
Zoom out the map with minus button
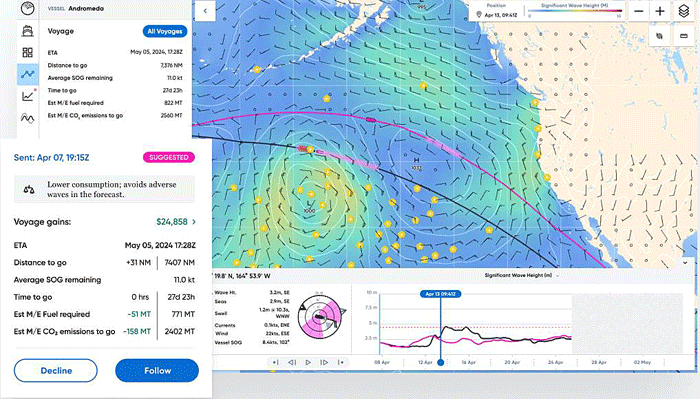[x=639, y=11]
